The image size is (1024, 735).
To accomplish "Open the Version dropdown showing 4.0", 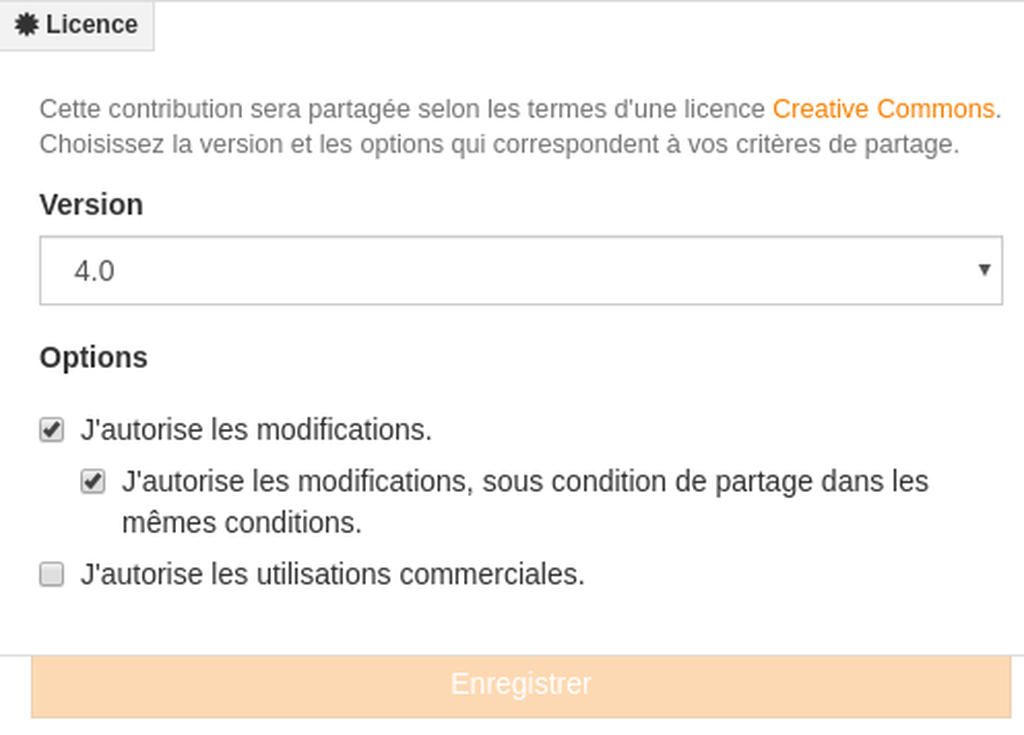I will [520, 270].
